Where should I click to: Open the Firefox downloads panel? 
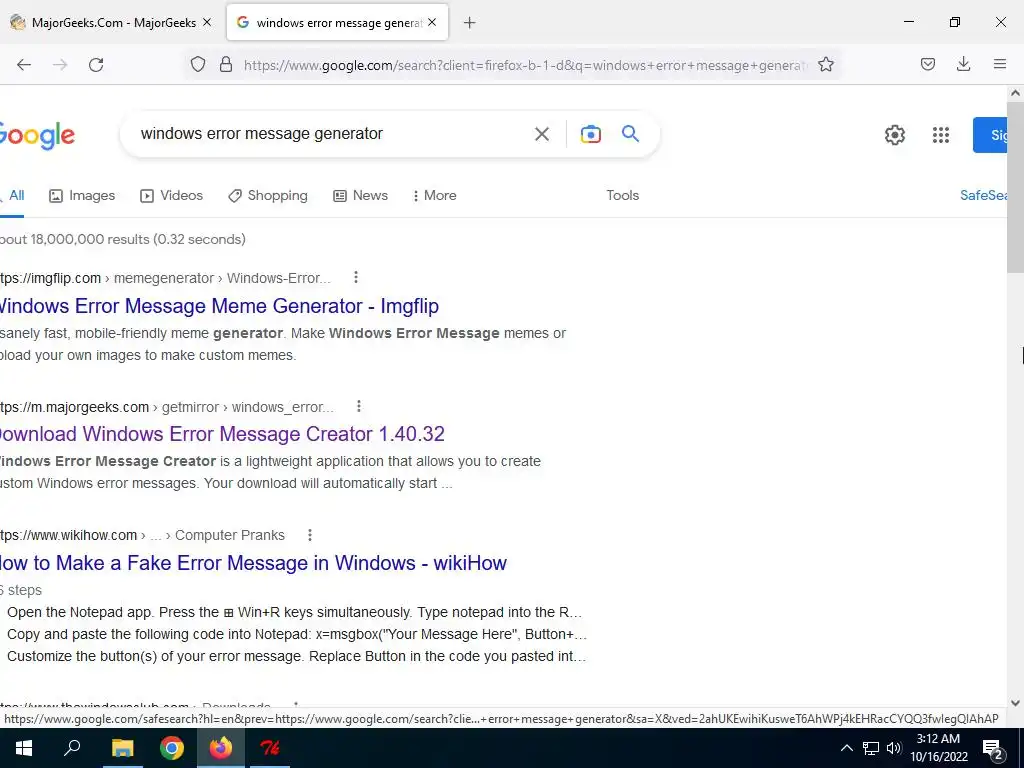(x=963, y=64)
